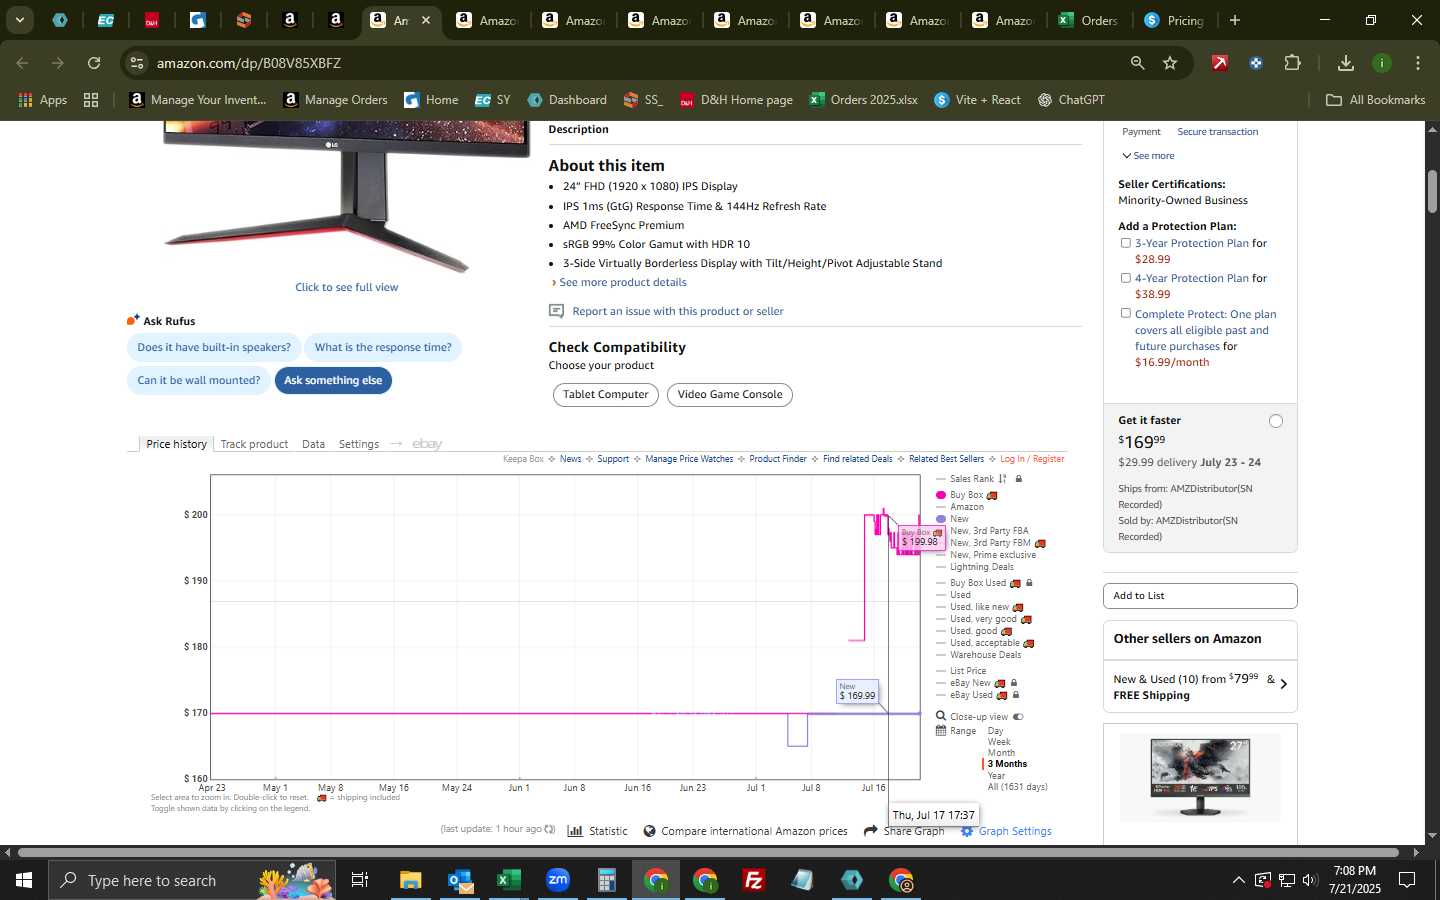Check the 4-Year Protection Plan box
The height and width of the screenshot is (900, 1440).
(1126, 278)
